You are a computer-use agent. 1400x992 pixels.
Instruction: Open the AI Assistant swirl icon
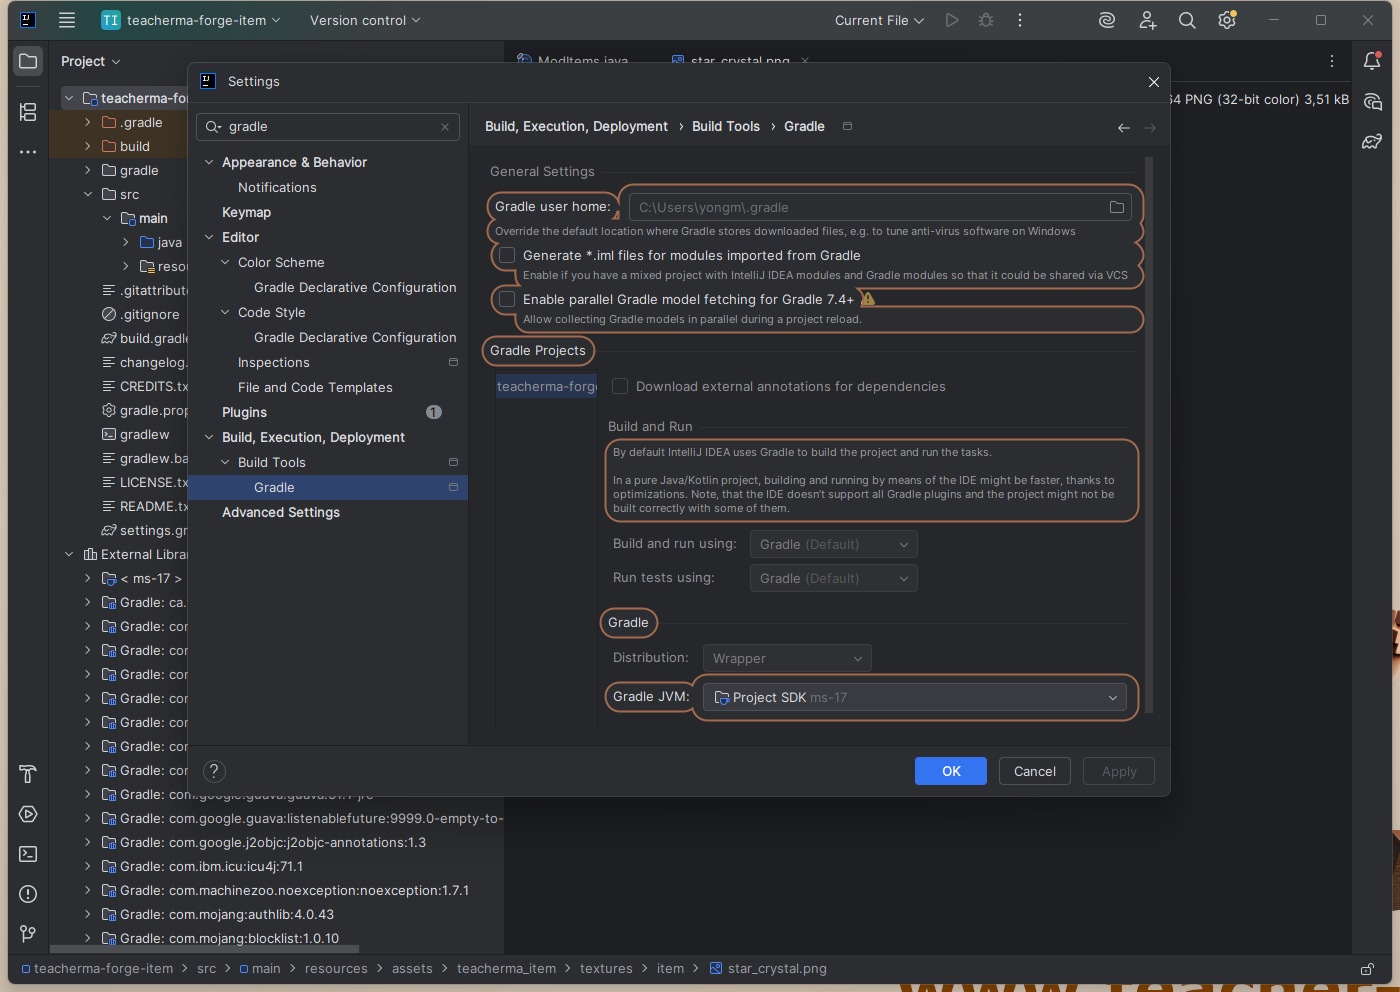[1106, 20]
